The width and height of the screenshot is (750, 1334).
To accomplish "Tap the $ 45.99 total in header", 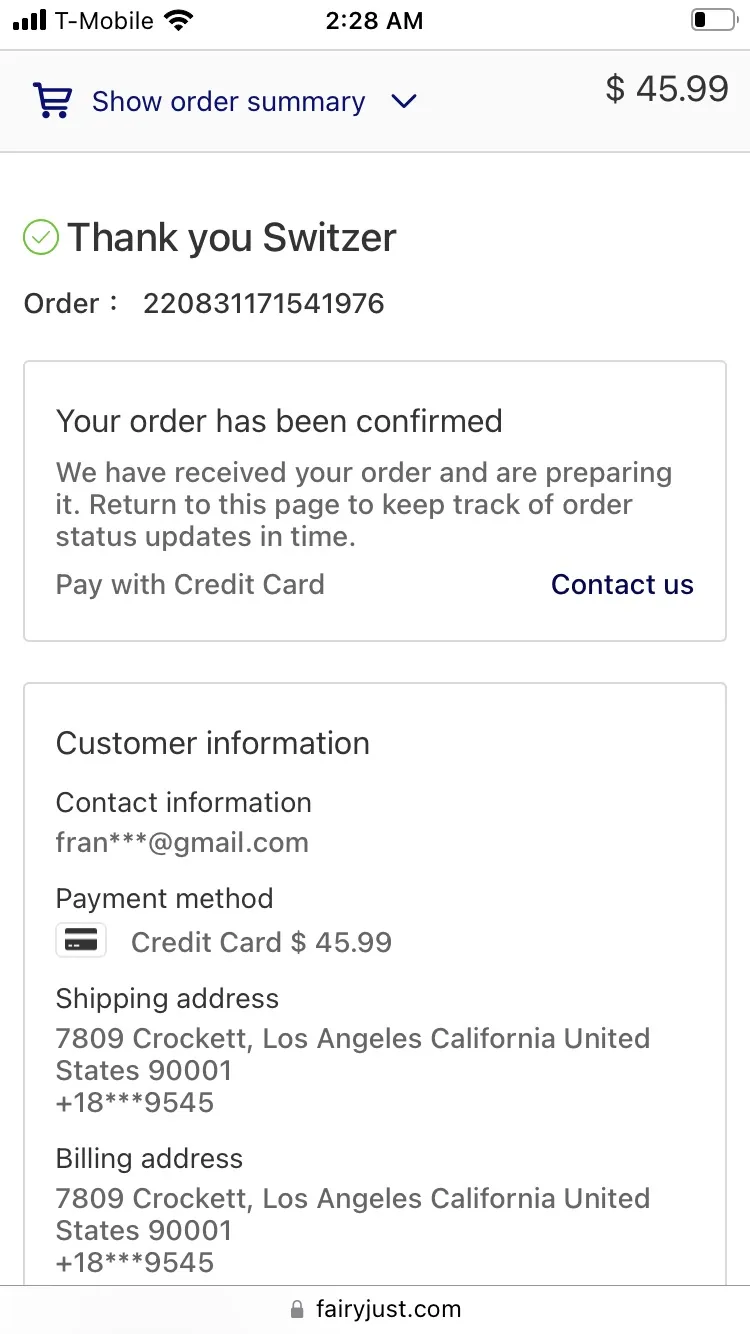I will click(x=667, y=89).
